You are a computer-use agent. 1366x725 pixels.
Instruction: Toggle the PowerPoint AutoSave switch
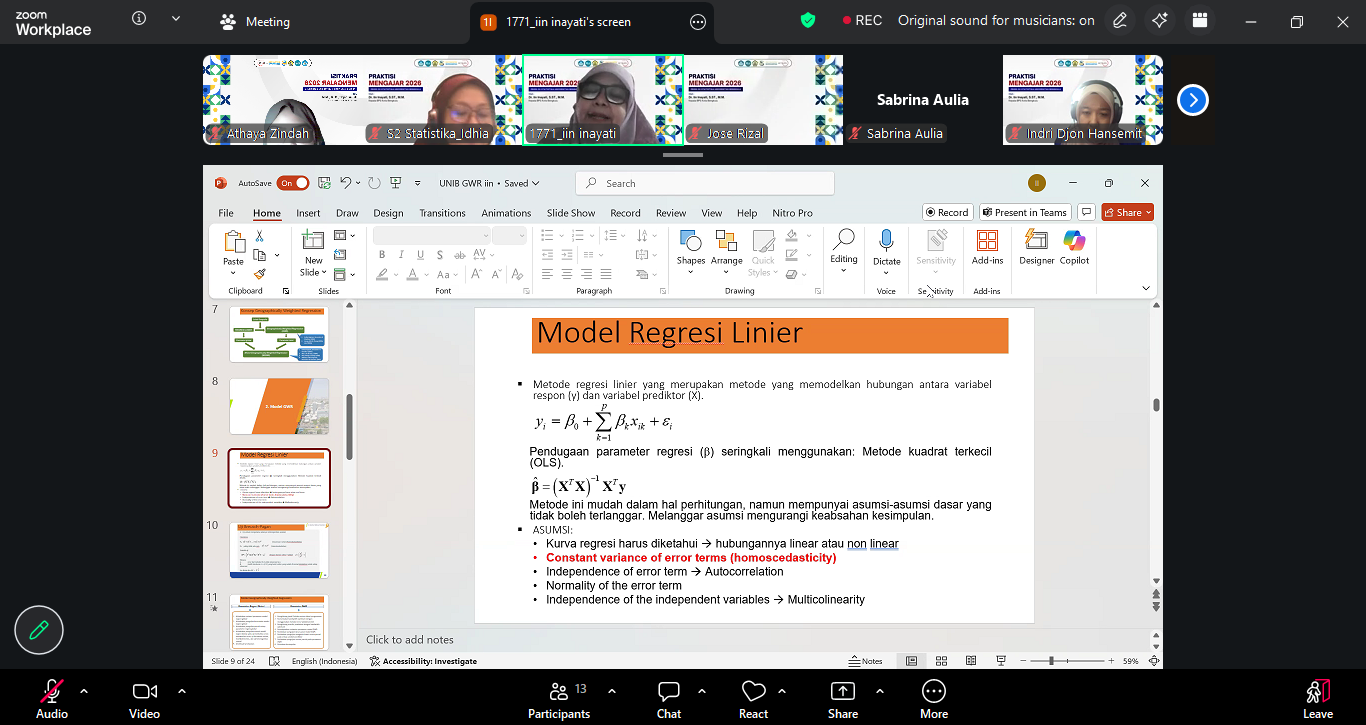[x=293, y=184]
